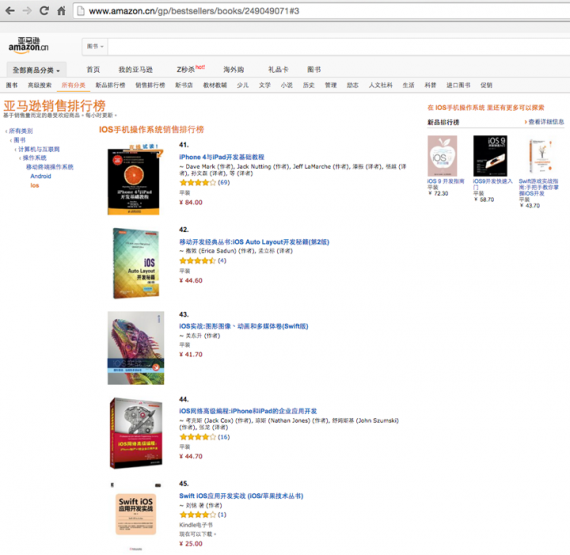
Task: Open iOS Auto Layout开发秘籍 book link
Action: 254,242
